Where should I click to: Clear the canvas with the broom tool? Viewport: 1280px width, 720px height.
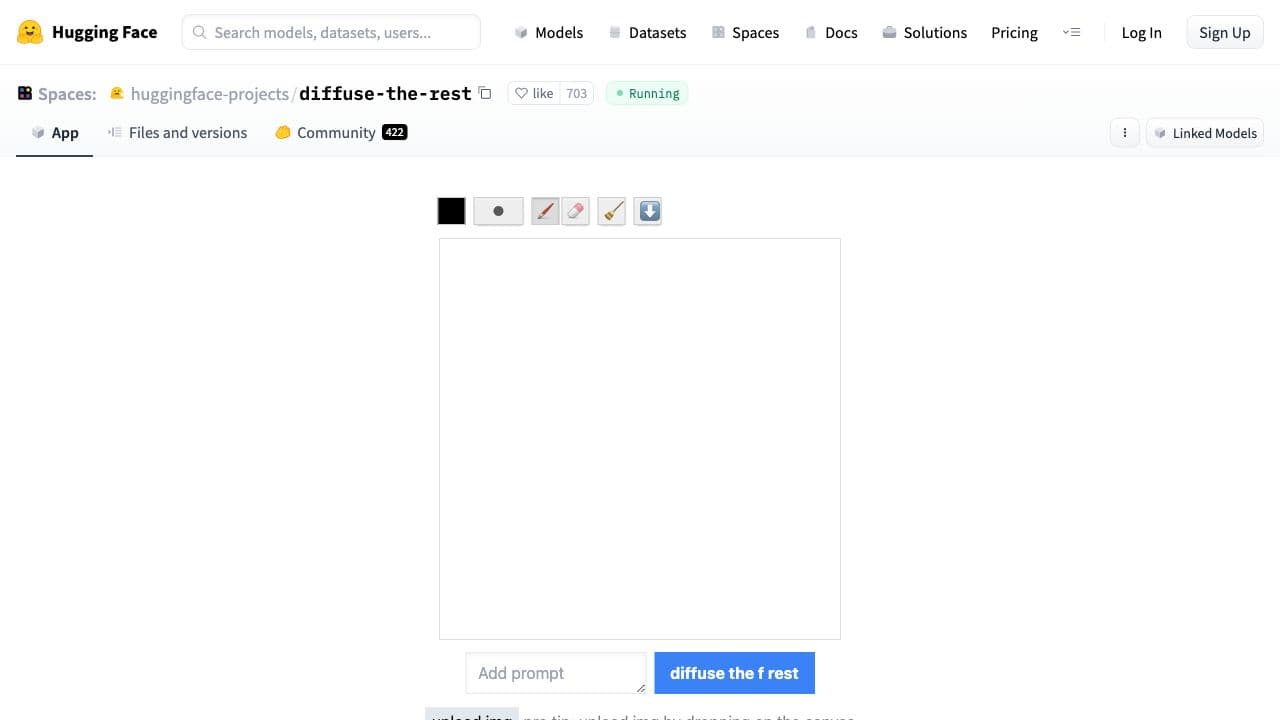[611, 211]
